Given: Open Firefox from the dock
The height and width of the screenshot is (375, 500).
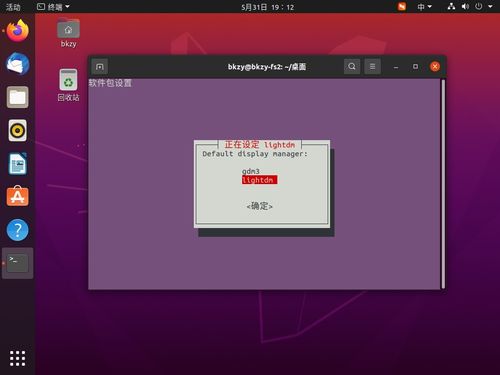Looking at the screenshot, I should click(x=18, y=31).
